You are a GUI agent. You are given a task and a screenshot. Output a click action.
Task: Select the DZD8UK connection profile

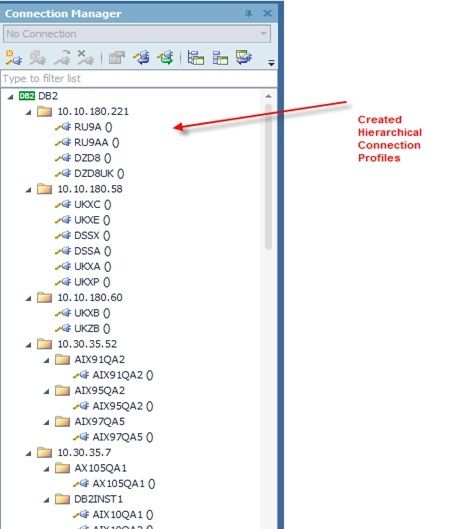pos(99,174)
